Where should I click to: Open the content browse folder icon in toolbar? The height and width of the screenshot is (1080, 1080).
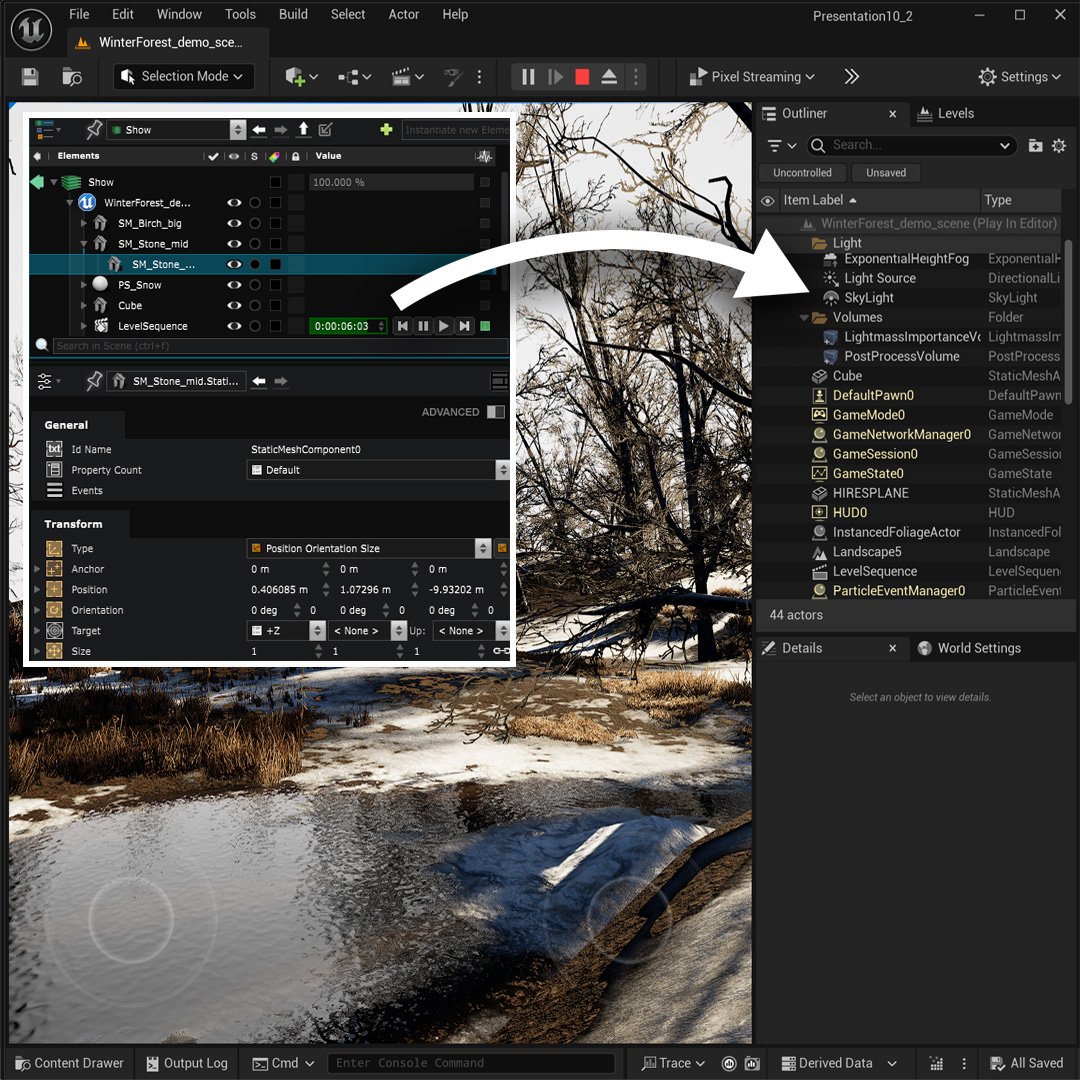72,76
